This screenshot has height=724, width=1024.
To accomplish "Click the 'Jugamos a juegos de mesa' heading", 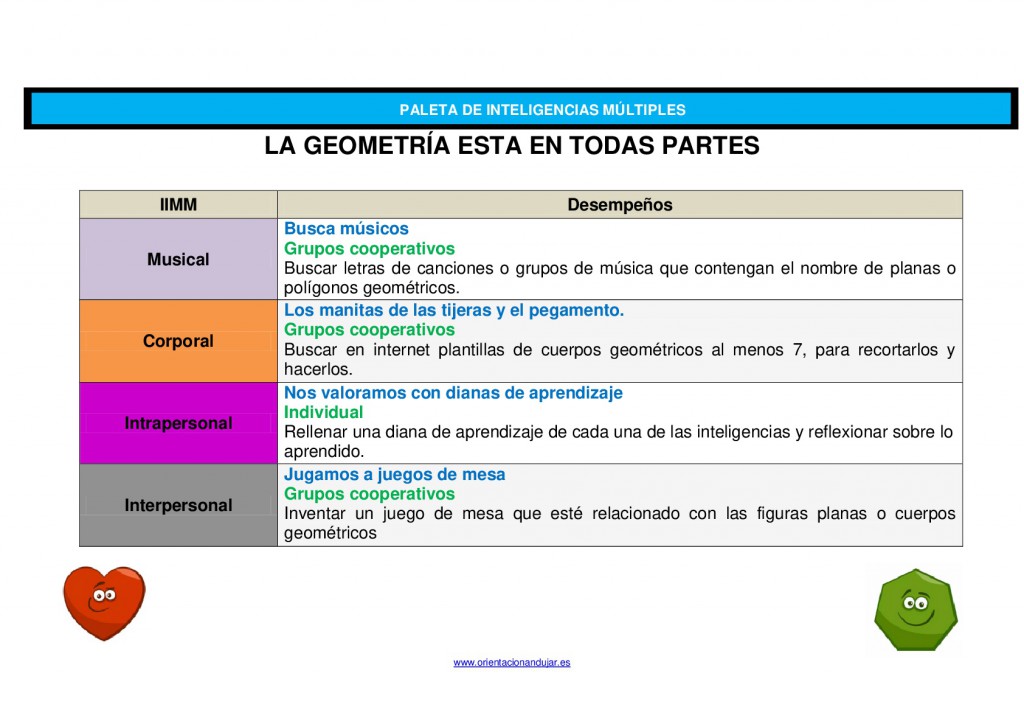I will click(x=394, y=475).
